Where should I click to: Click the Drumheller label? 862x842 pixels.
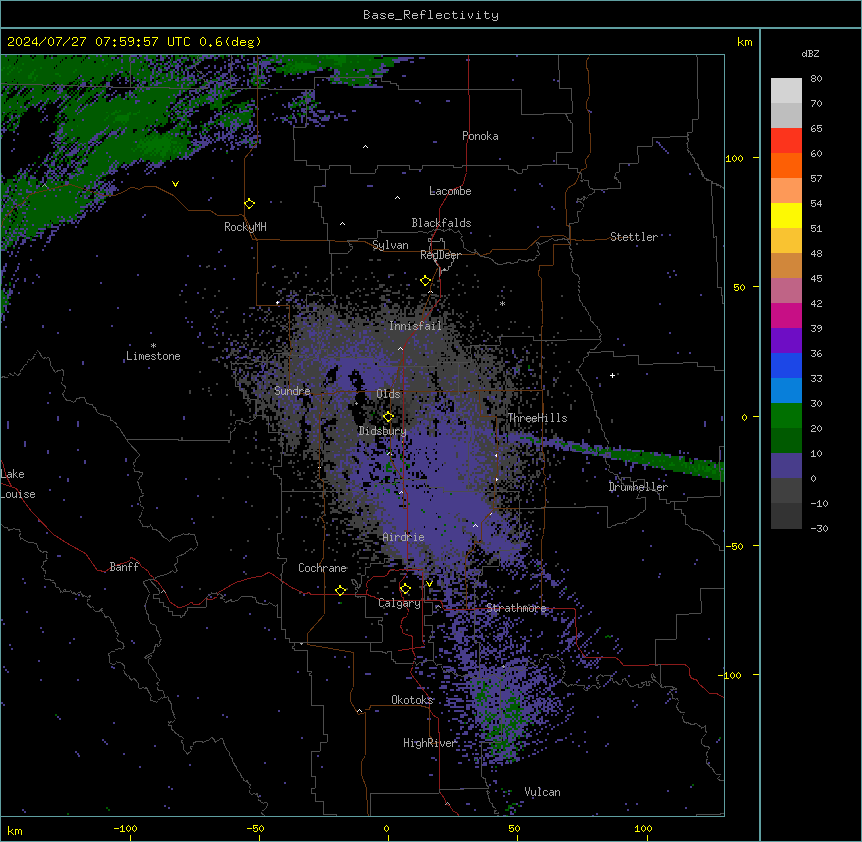[x=638, y=487]
